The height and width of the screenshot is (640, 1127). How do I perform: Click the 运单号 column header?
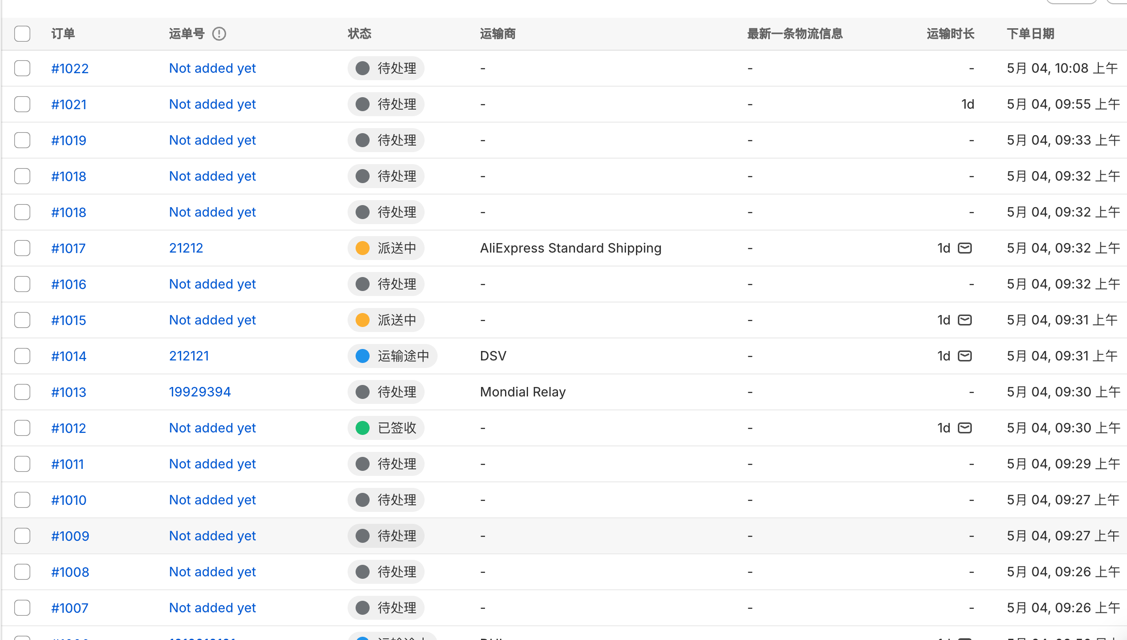[x=187, y=34]
